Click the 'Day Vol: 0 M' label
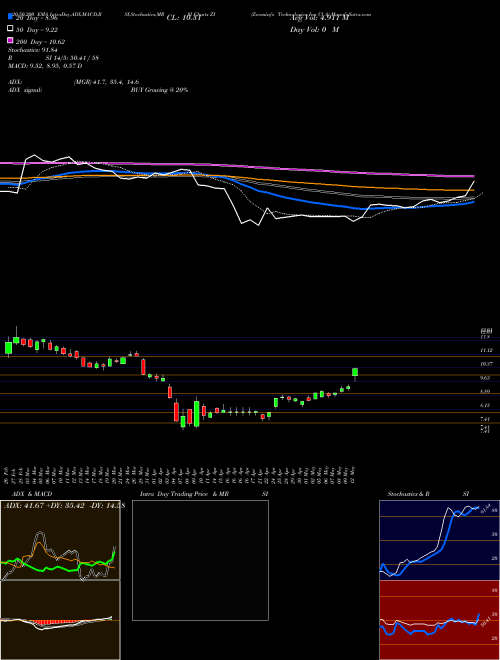 [x=314, y=29]
